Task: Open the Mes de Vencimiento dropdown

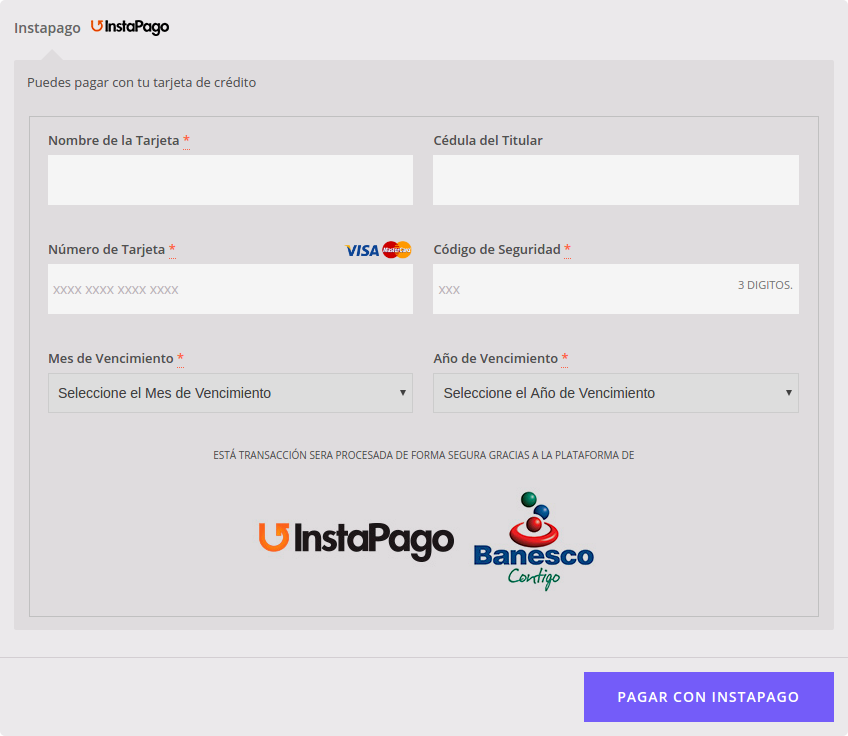Action: pos(230,393)
